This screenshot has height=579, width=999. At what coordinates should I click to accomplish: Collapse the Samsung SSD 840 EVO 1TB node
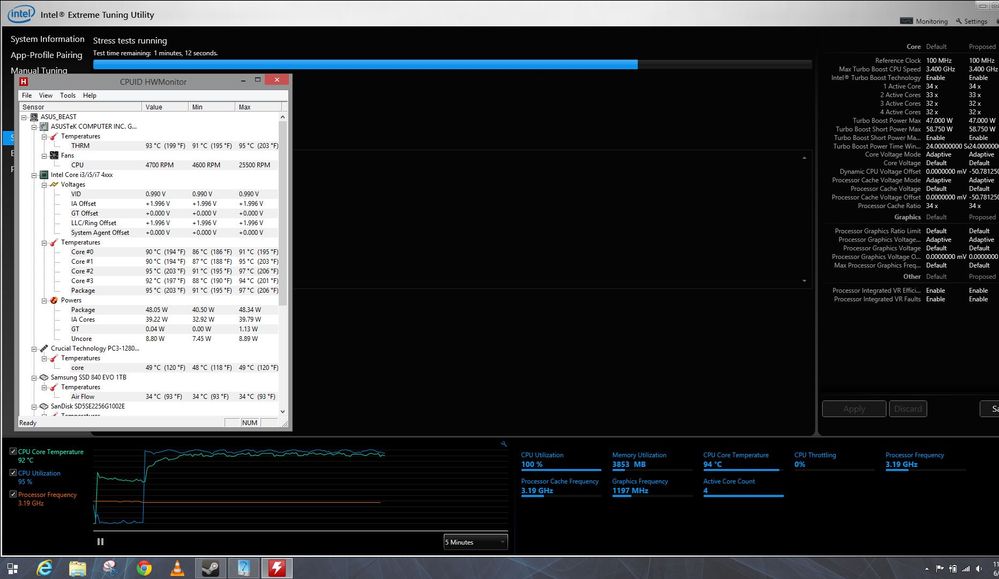pyautogui.click(x=34, y=377)
